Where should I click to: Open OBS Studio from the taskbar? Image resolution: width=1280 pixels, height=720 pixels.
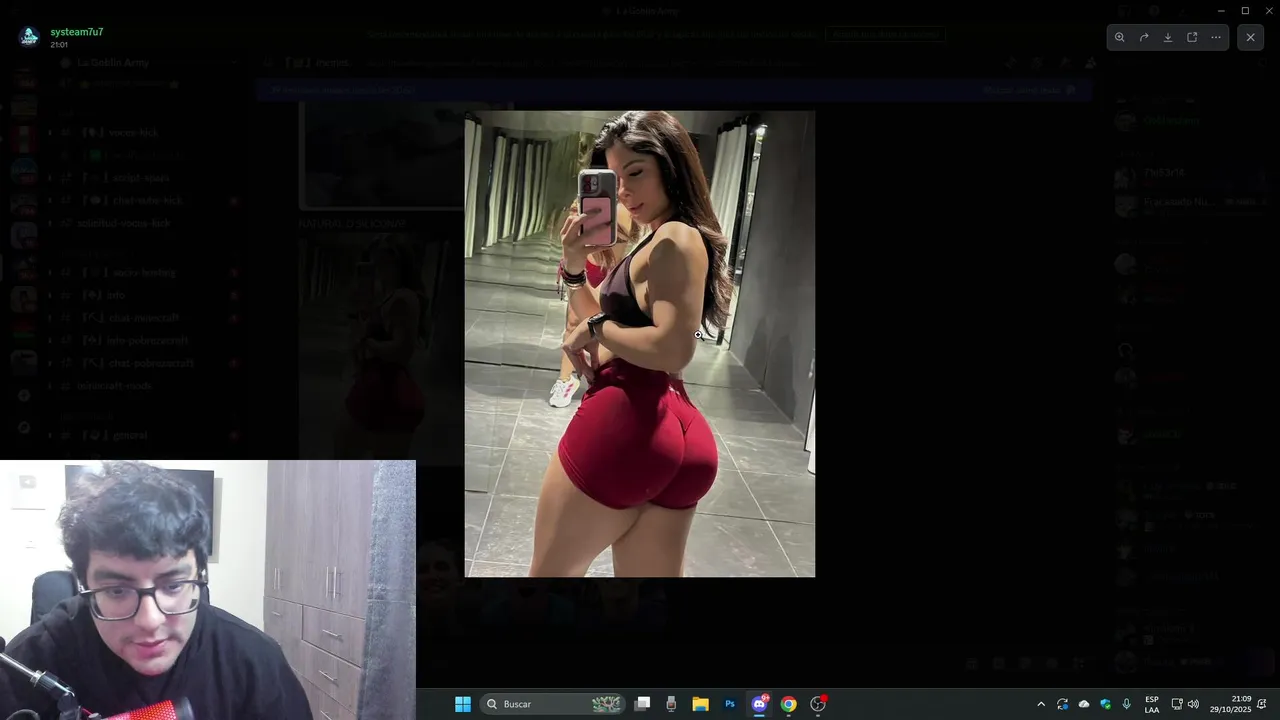(818, 704)
